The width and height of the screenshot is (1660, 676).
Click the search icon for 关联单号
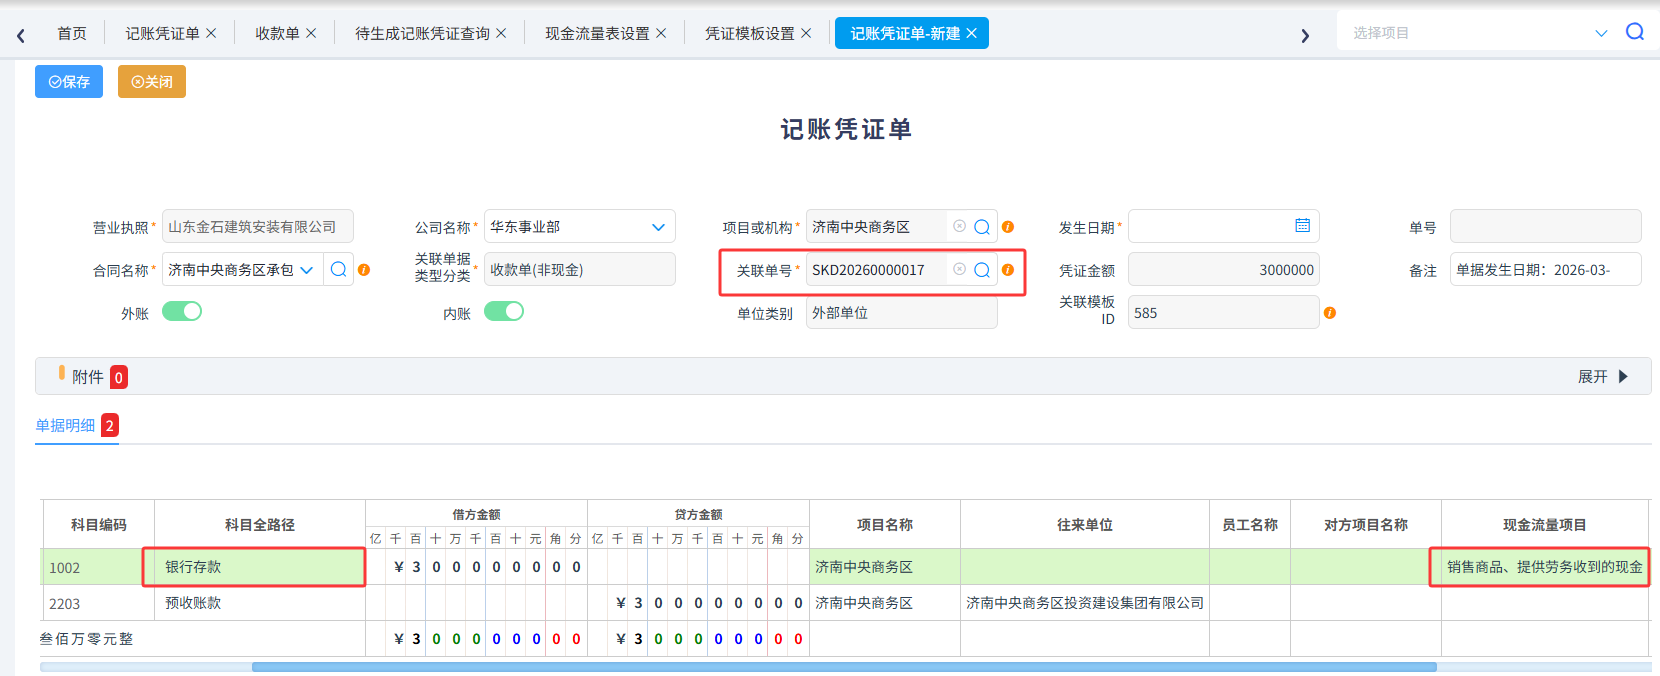982,270
